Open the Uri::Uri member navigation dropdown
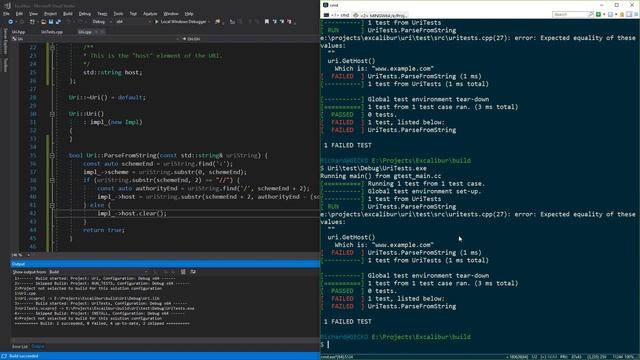This screenshot has width=640, height=360. 250,39
